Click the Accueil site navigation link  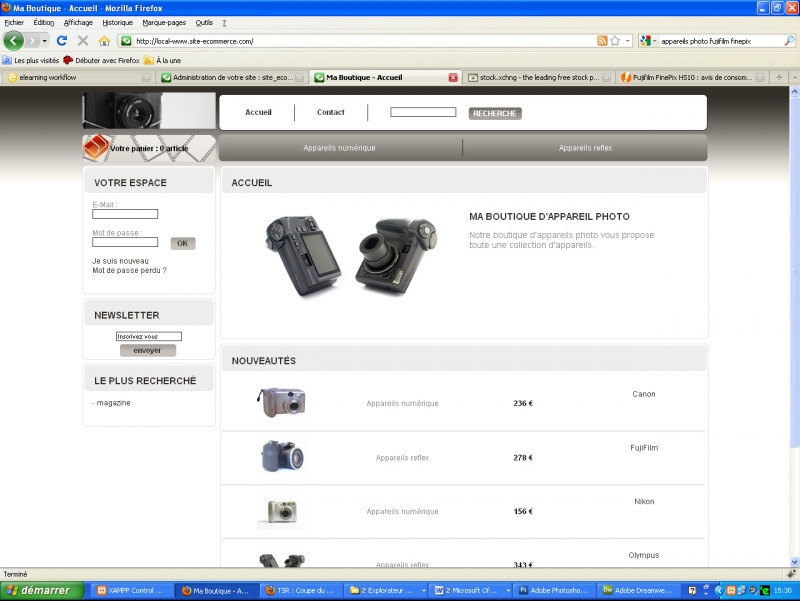tap(258, 112)
